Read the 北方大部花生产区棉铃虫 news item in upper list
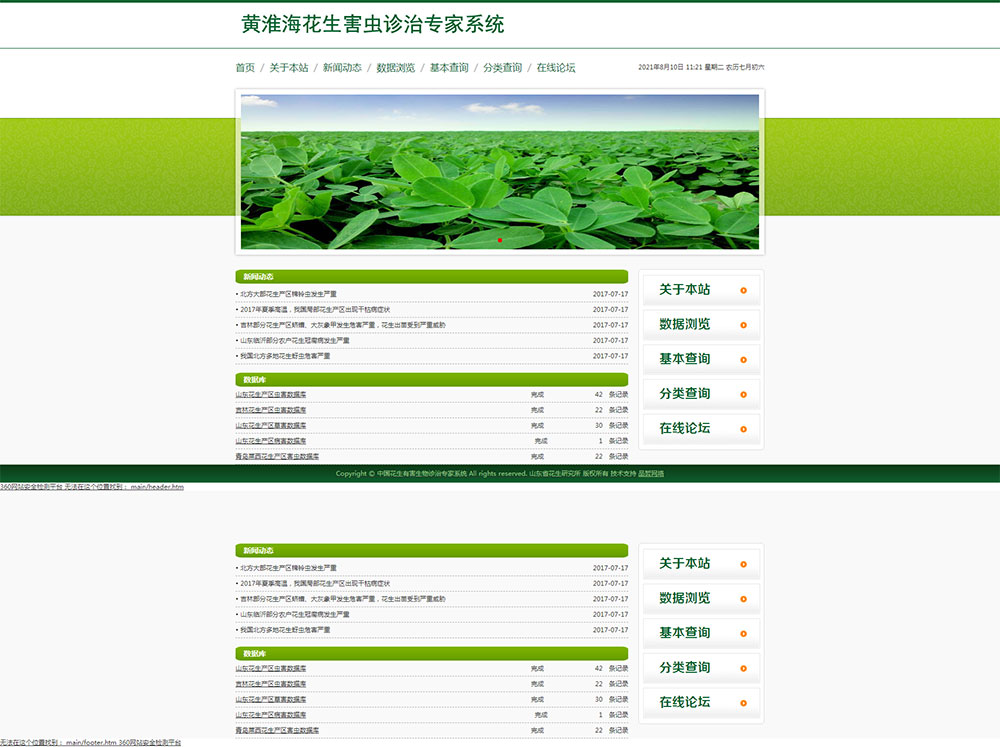 tap(288, 294)
